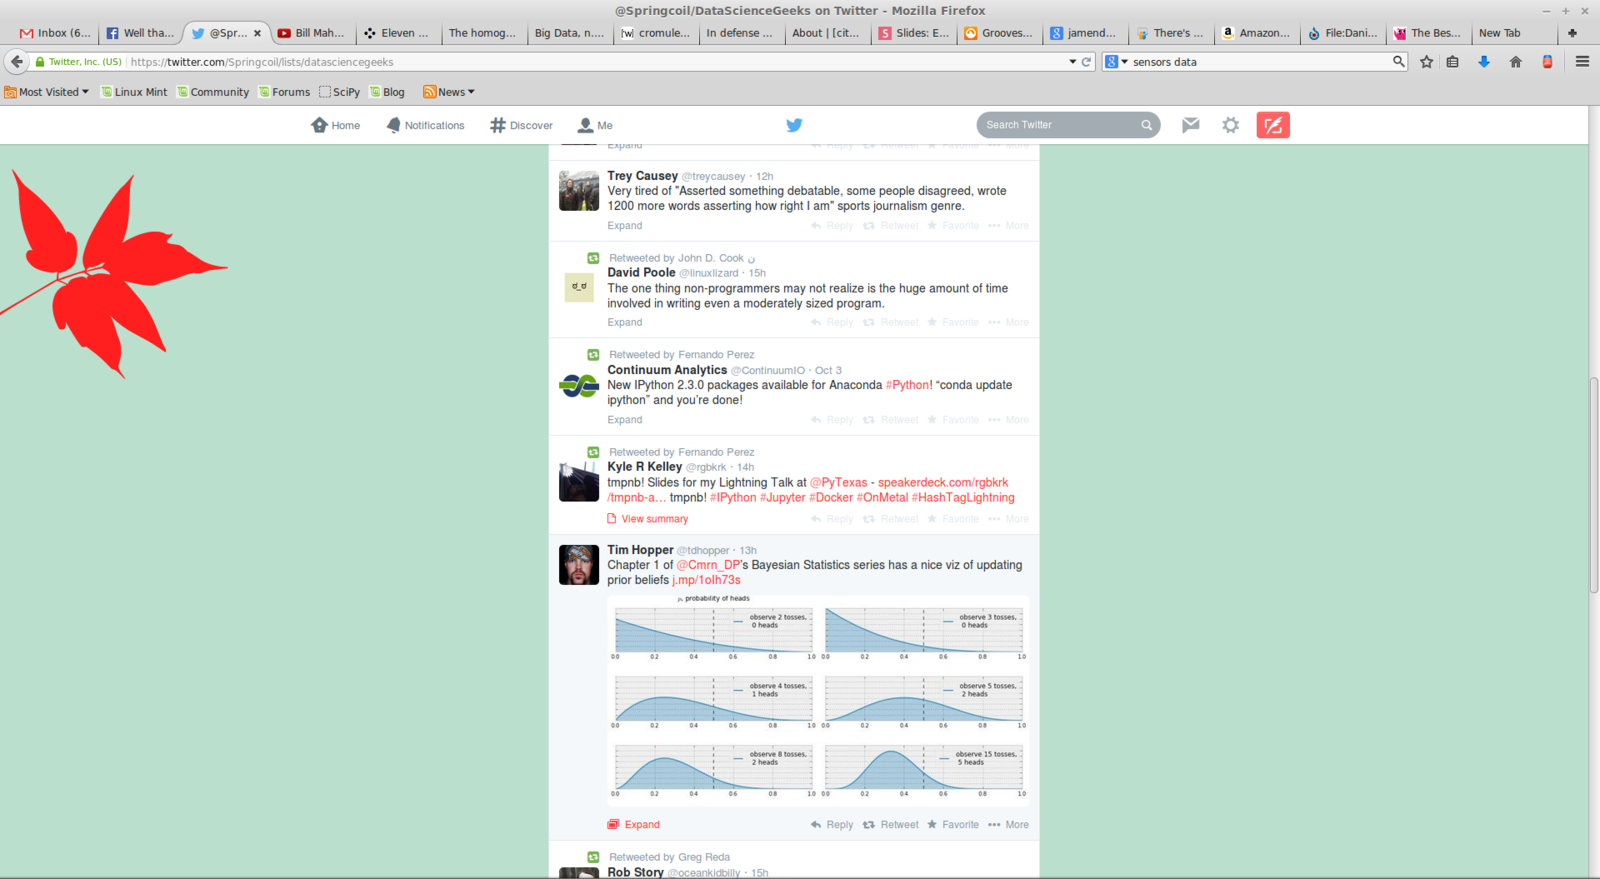Open the probability of heads chart image
Screen dimensions: 1600x879
point(818,701)
